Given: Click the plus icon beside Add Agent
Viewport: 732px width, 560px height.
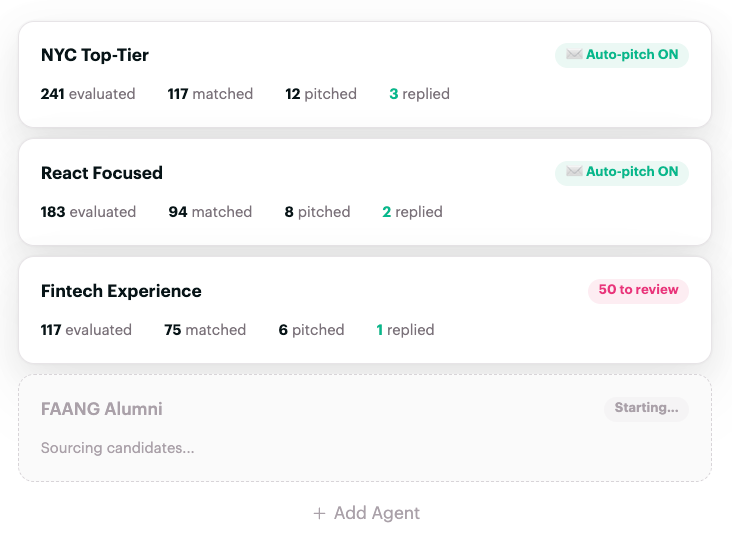Looking at the screenshot, I should pos(319,513).
